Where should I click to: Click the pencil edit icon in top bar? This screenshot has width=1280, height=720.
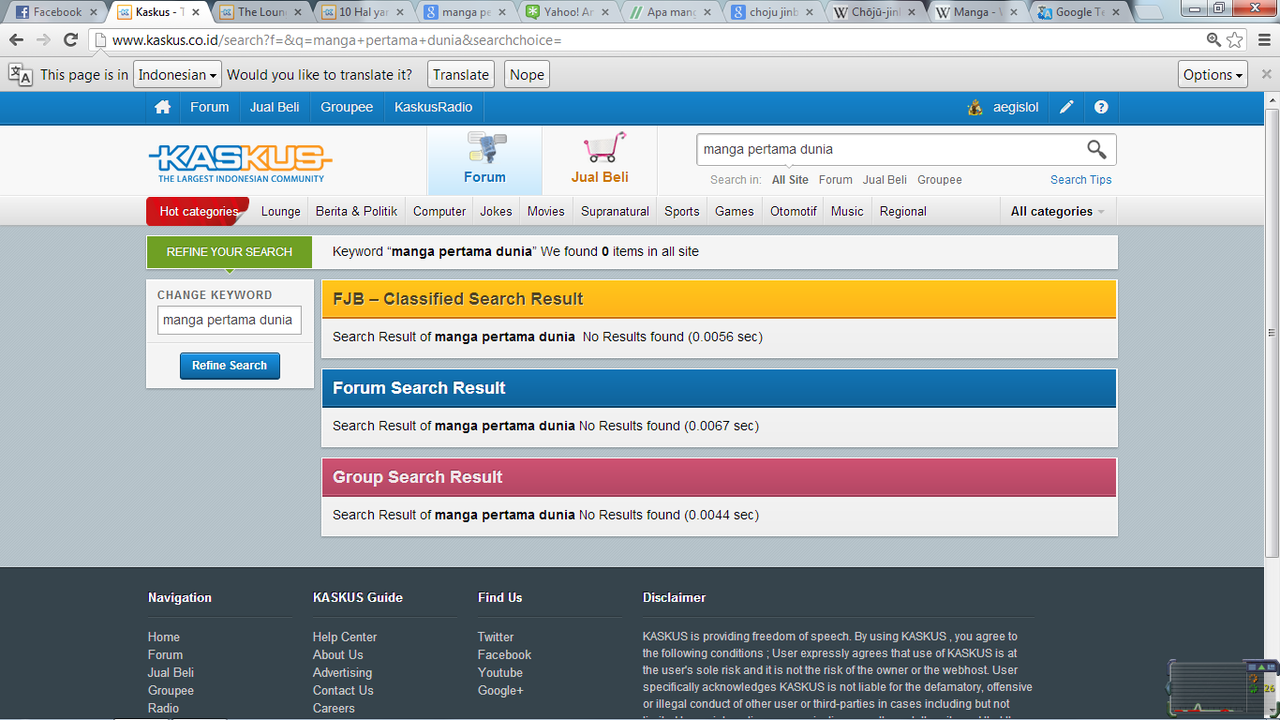click(1067, 107)
